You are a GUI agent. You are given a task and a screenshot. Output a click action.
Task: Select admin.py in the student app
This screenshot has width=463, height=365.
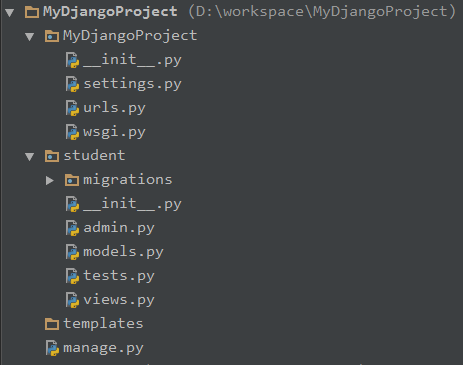coord(119,228)
